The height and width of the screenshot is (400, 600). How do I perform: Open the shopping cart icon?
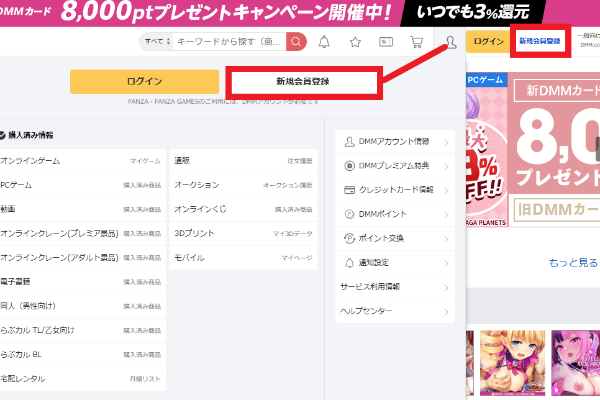(x=416, y=42)
